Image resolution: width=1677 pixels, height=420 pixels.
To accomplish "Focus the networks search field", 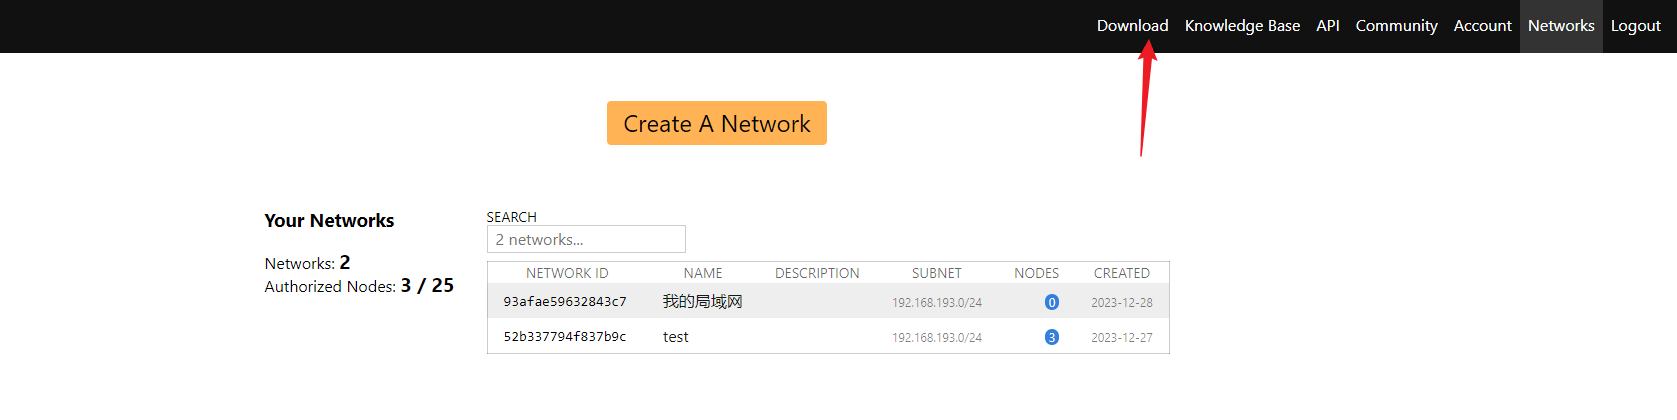I will click(x=586, y=239).
